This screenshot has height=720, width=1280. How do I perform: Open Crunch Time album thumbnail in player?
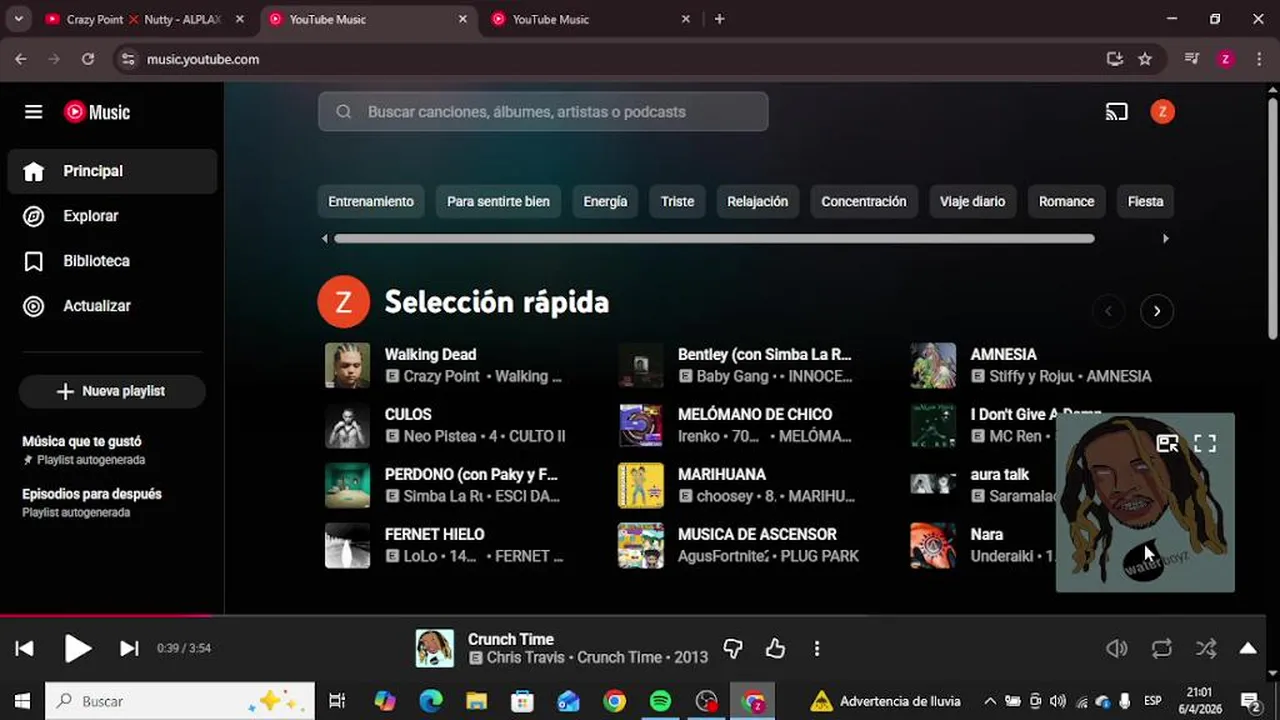click(x=435, y=648)
